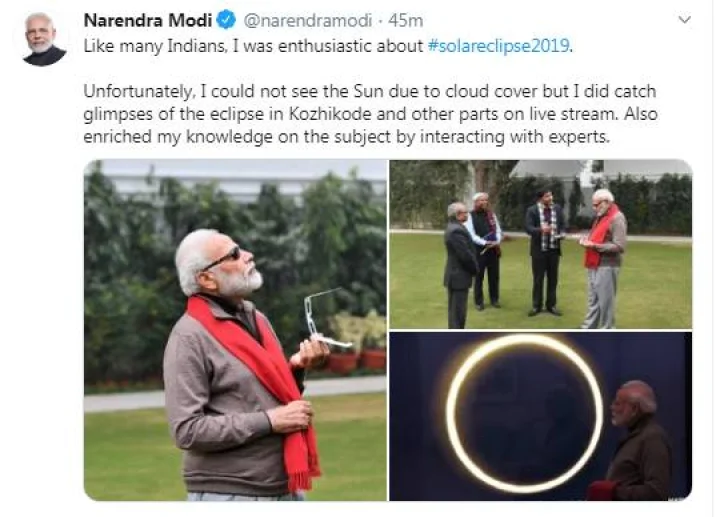This screenshot has width=720, height=517.
Task: Click the glowing eclipse ring on screen
Action: 524,413
